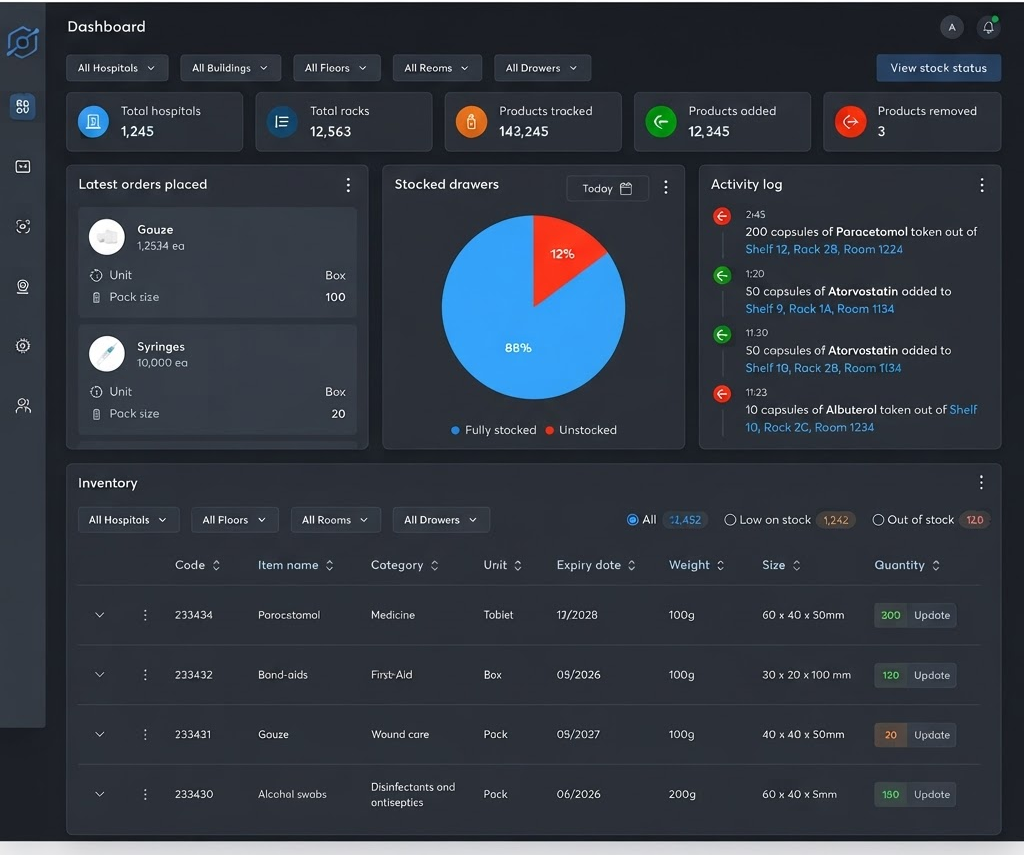Click the red 12% unstocked pie slice
1024x855 pixels.
point(562,255)
